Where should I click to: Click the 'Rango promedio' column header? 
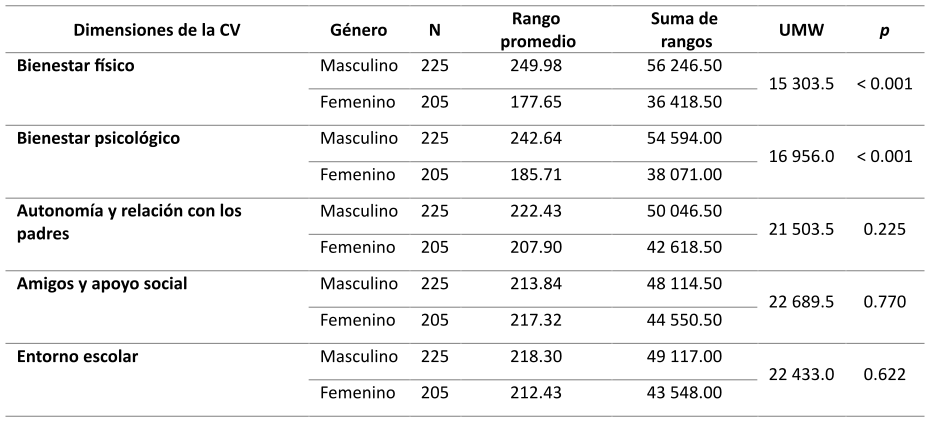(541, 30)
